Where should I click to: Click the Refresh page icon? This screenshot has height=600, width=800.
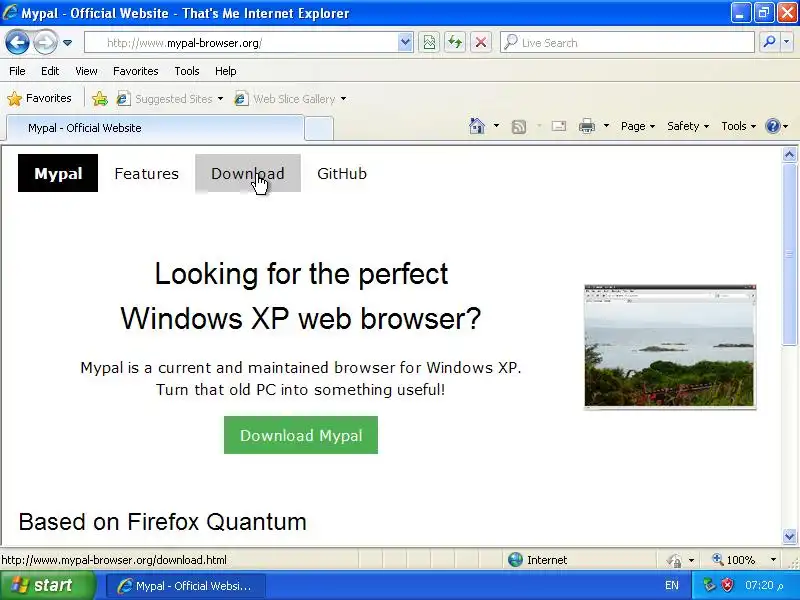pyautogui.click(x=455, y=43)
